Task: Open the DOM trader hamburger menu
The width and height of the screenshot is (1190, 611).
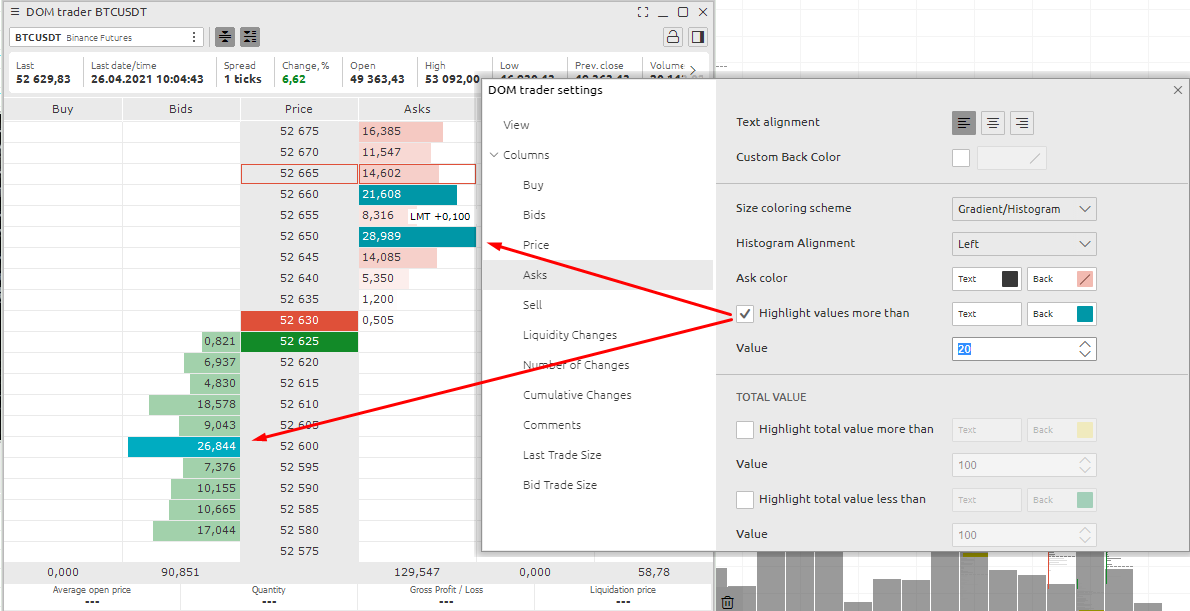Action: pyautogui.click(x=15, y=12)
